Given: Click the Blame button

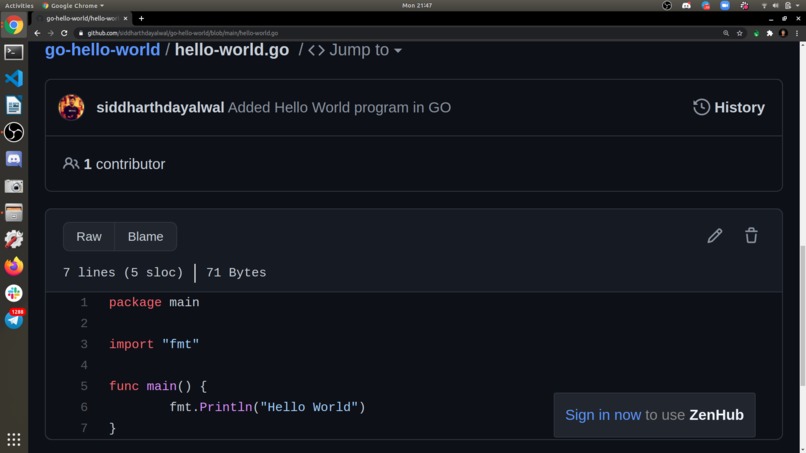Looking at the screenshot, I should (145, 237).
